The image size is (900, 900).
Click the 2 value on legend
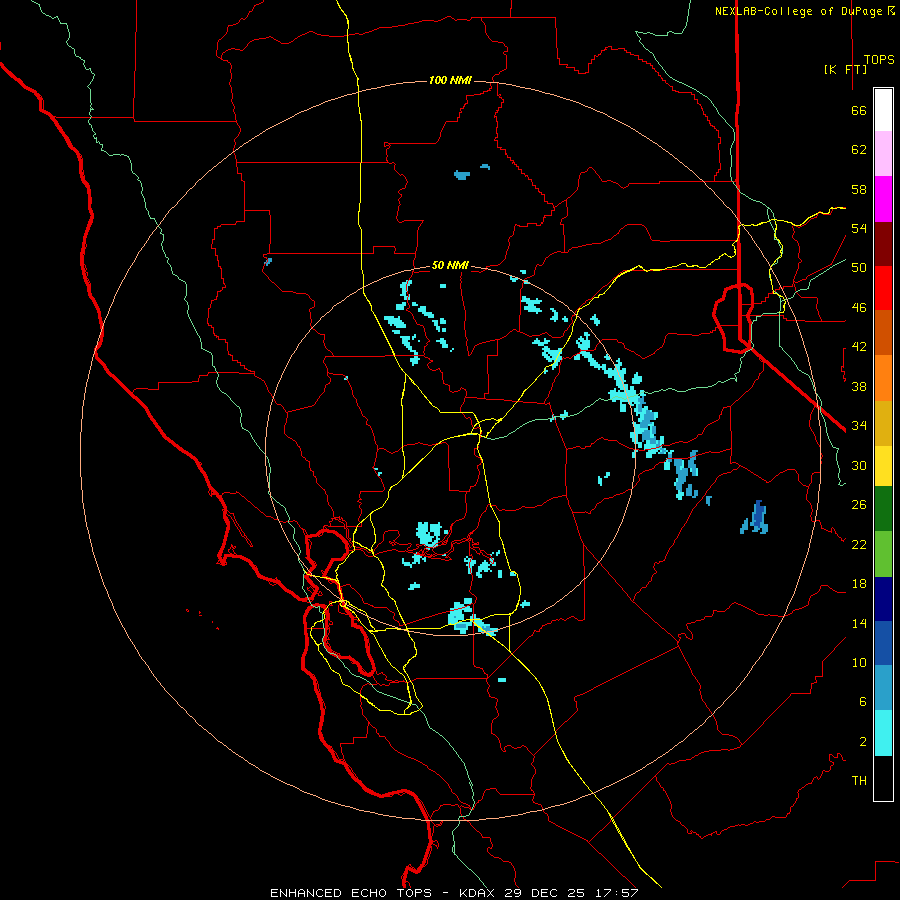point(863,742)
